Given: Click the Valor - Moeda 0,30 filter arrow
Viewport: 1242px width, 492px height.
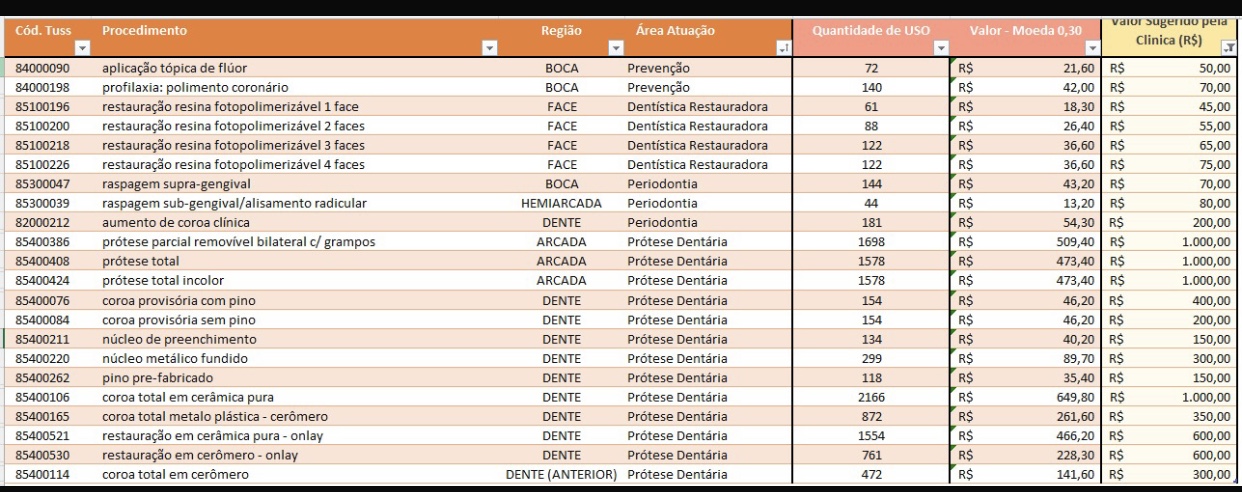Looking at the screenshot, I should [1092, 48].
